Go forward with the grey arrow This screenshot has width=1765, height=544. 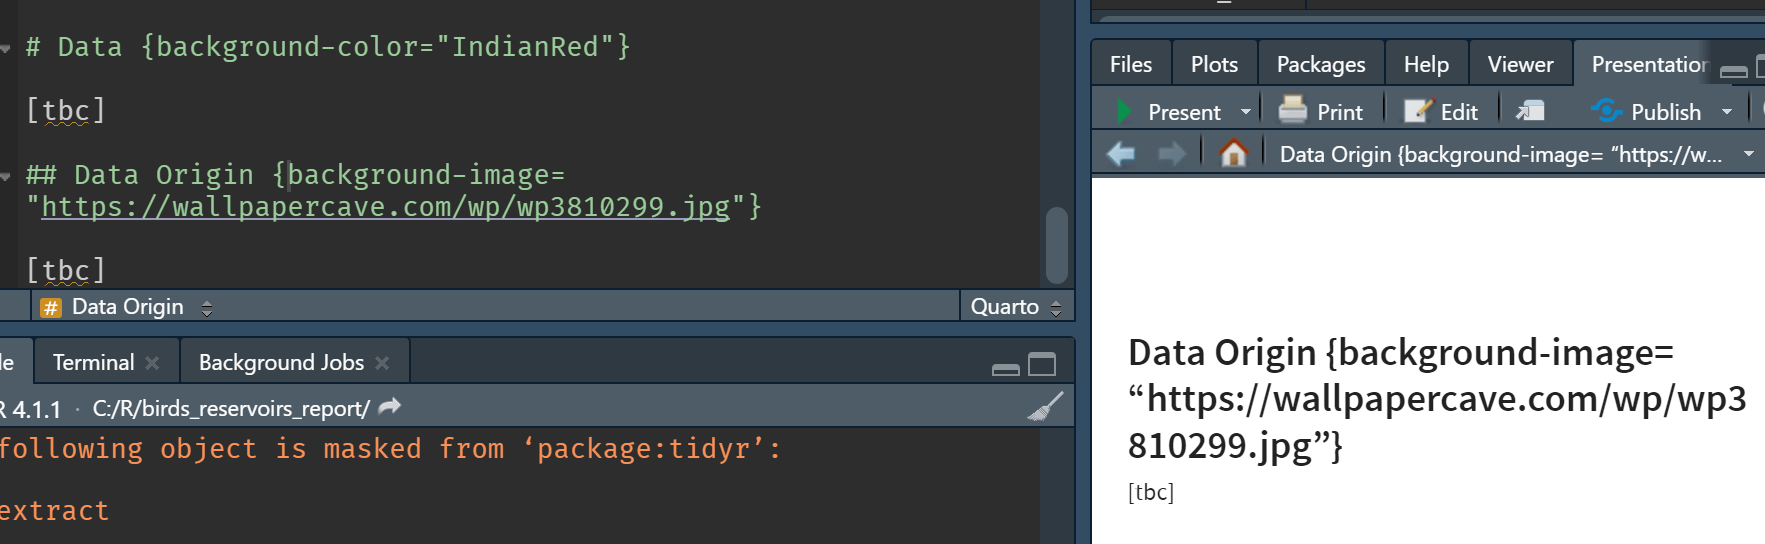[x=1171, y=154]
